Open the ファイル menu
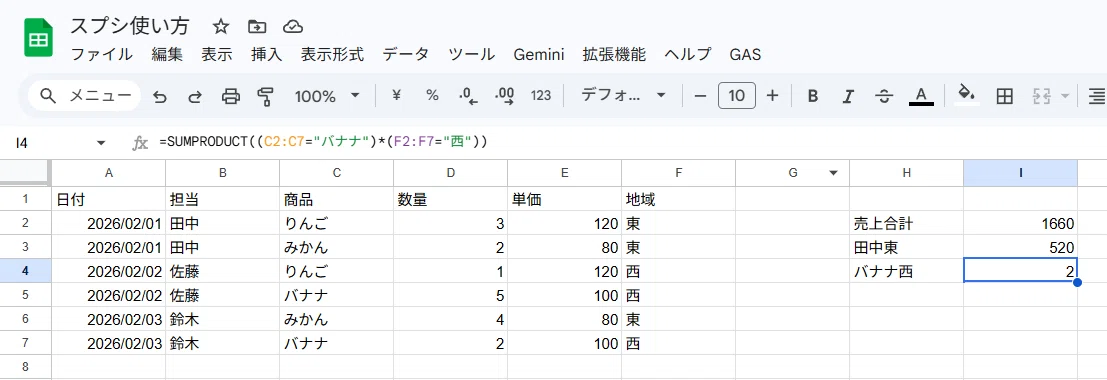The width and height of the screenshot is (1107, 380). pyautogui.click(x=101, y=54)
